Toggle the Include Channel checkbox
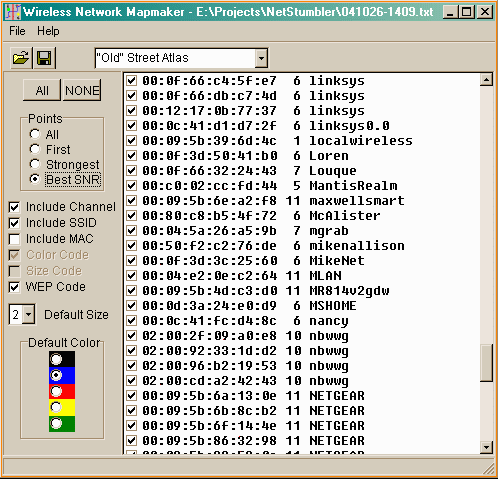Image resolution: width=498 pixels, height=479 pixels. [x=14, y=207]
